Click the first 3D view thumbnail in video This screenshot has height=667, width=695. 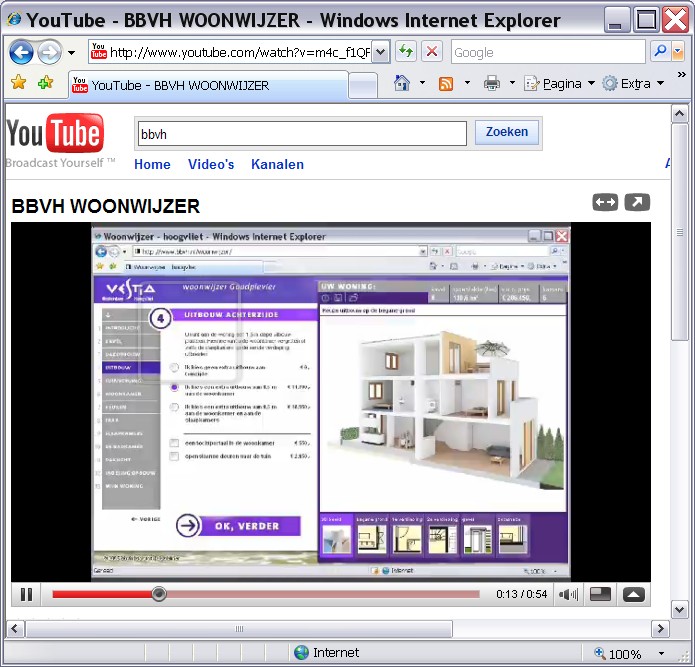point(336,539)
